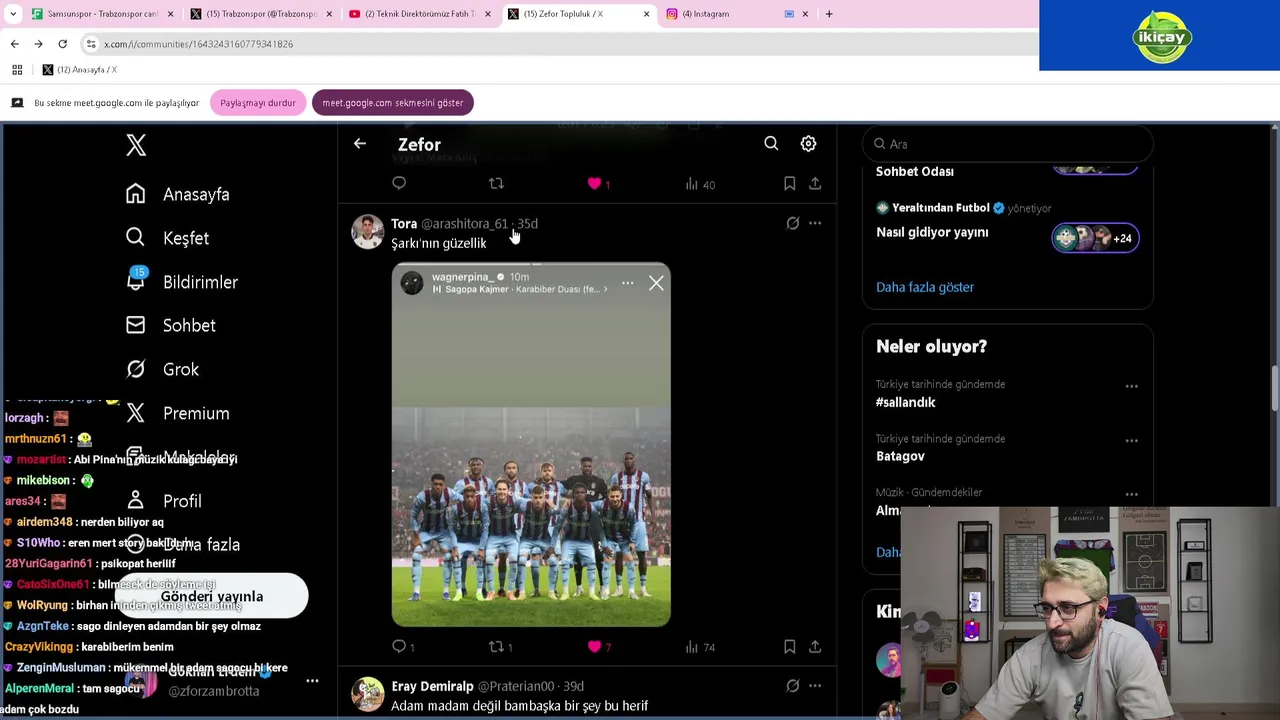Open a new browser tab
1280x720 pixels.
[829, 14]
